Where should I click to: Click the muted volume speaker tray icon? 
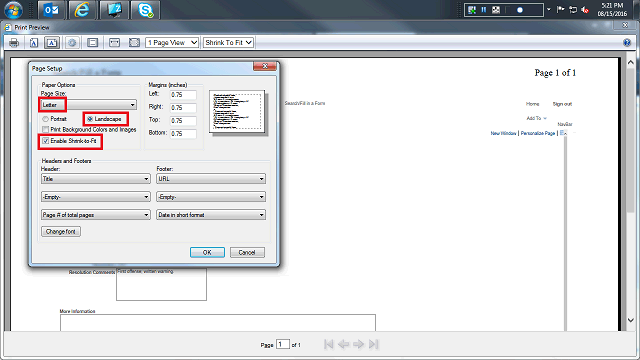[585, 10]
